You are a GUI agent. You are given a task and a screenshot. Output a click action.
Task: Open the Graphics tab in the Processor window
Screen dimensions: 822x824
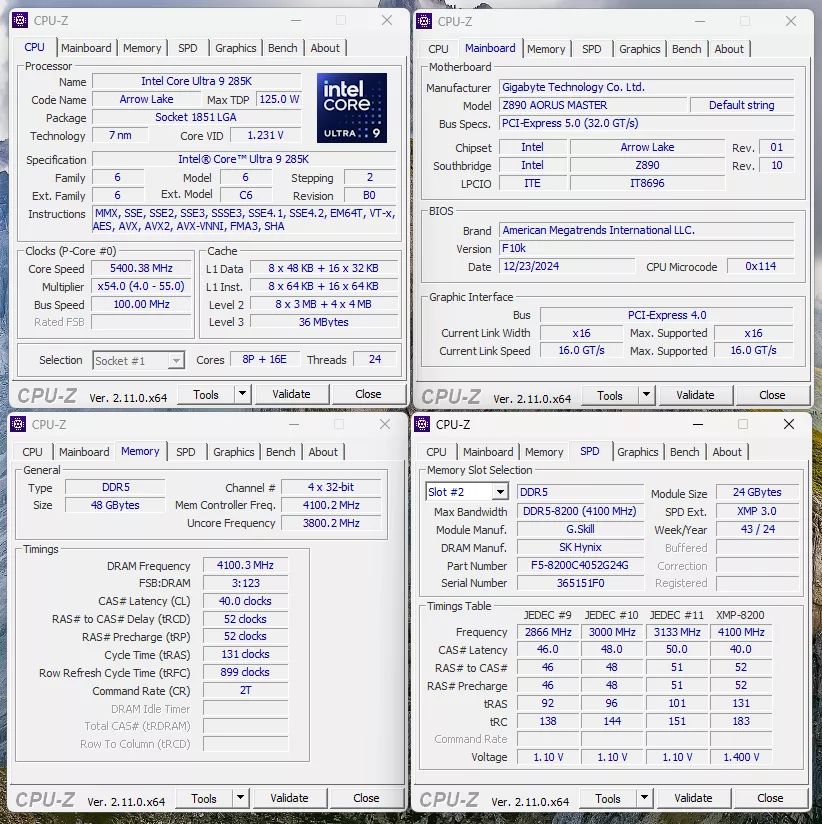click(235, 48)
